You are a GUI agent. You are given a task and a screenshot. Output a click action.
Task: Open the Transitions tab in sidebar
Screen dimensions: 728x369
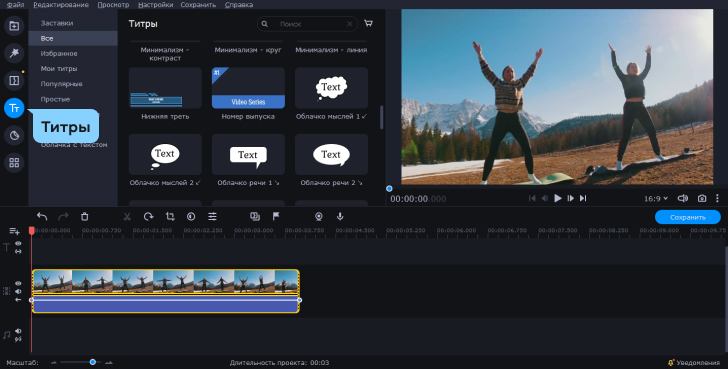(x=14, y=80)
